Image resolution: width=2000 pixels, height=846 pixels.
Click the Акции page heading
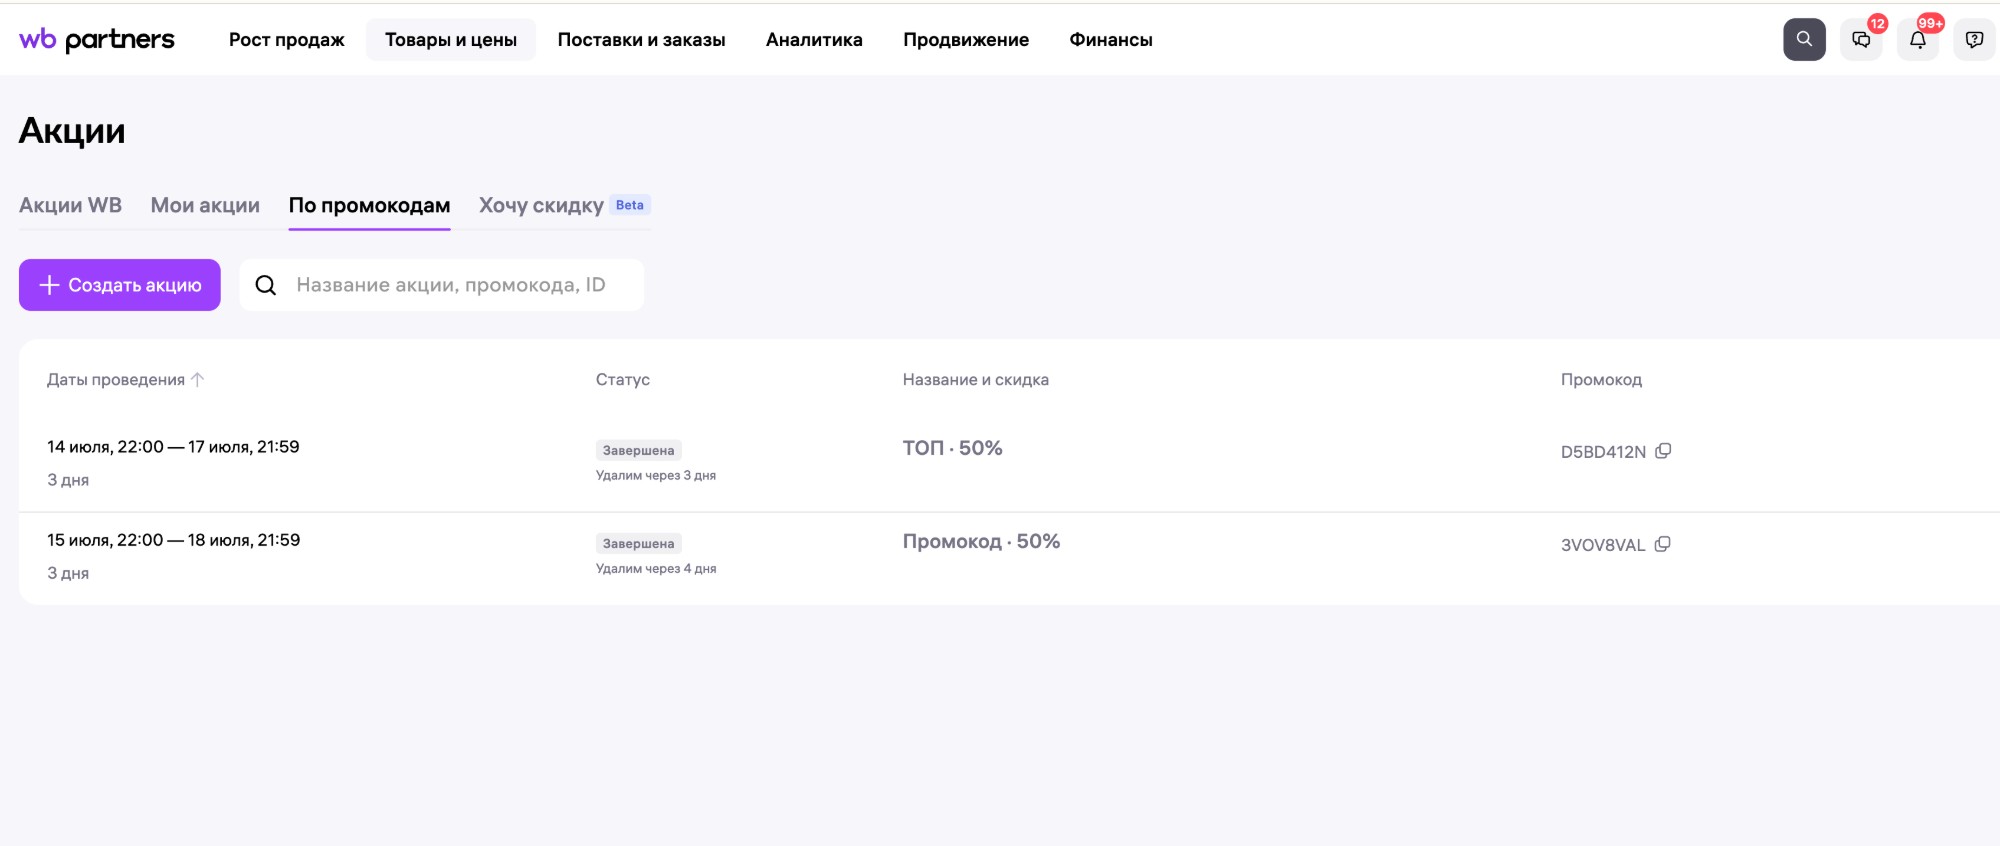click(x=72, y=131)
